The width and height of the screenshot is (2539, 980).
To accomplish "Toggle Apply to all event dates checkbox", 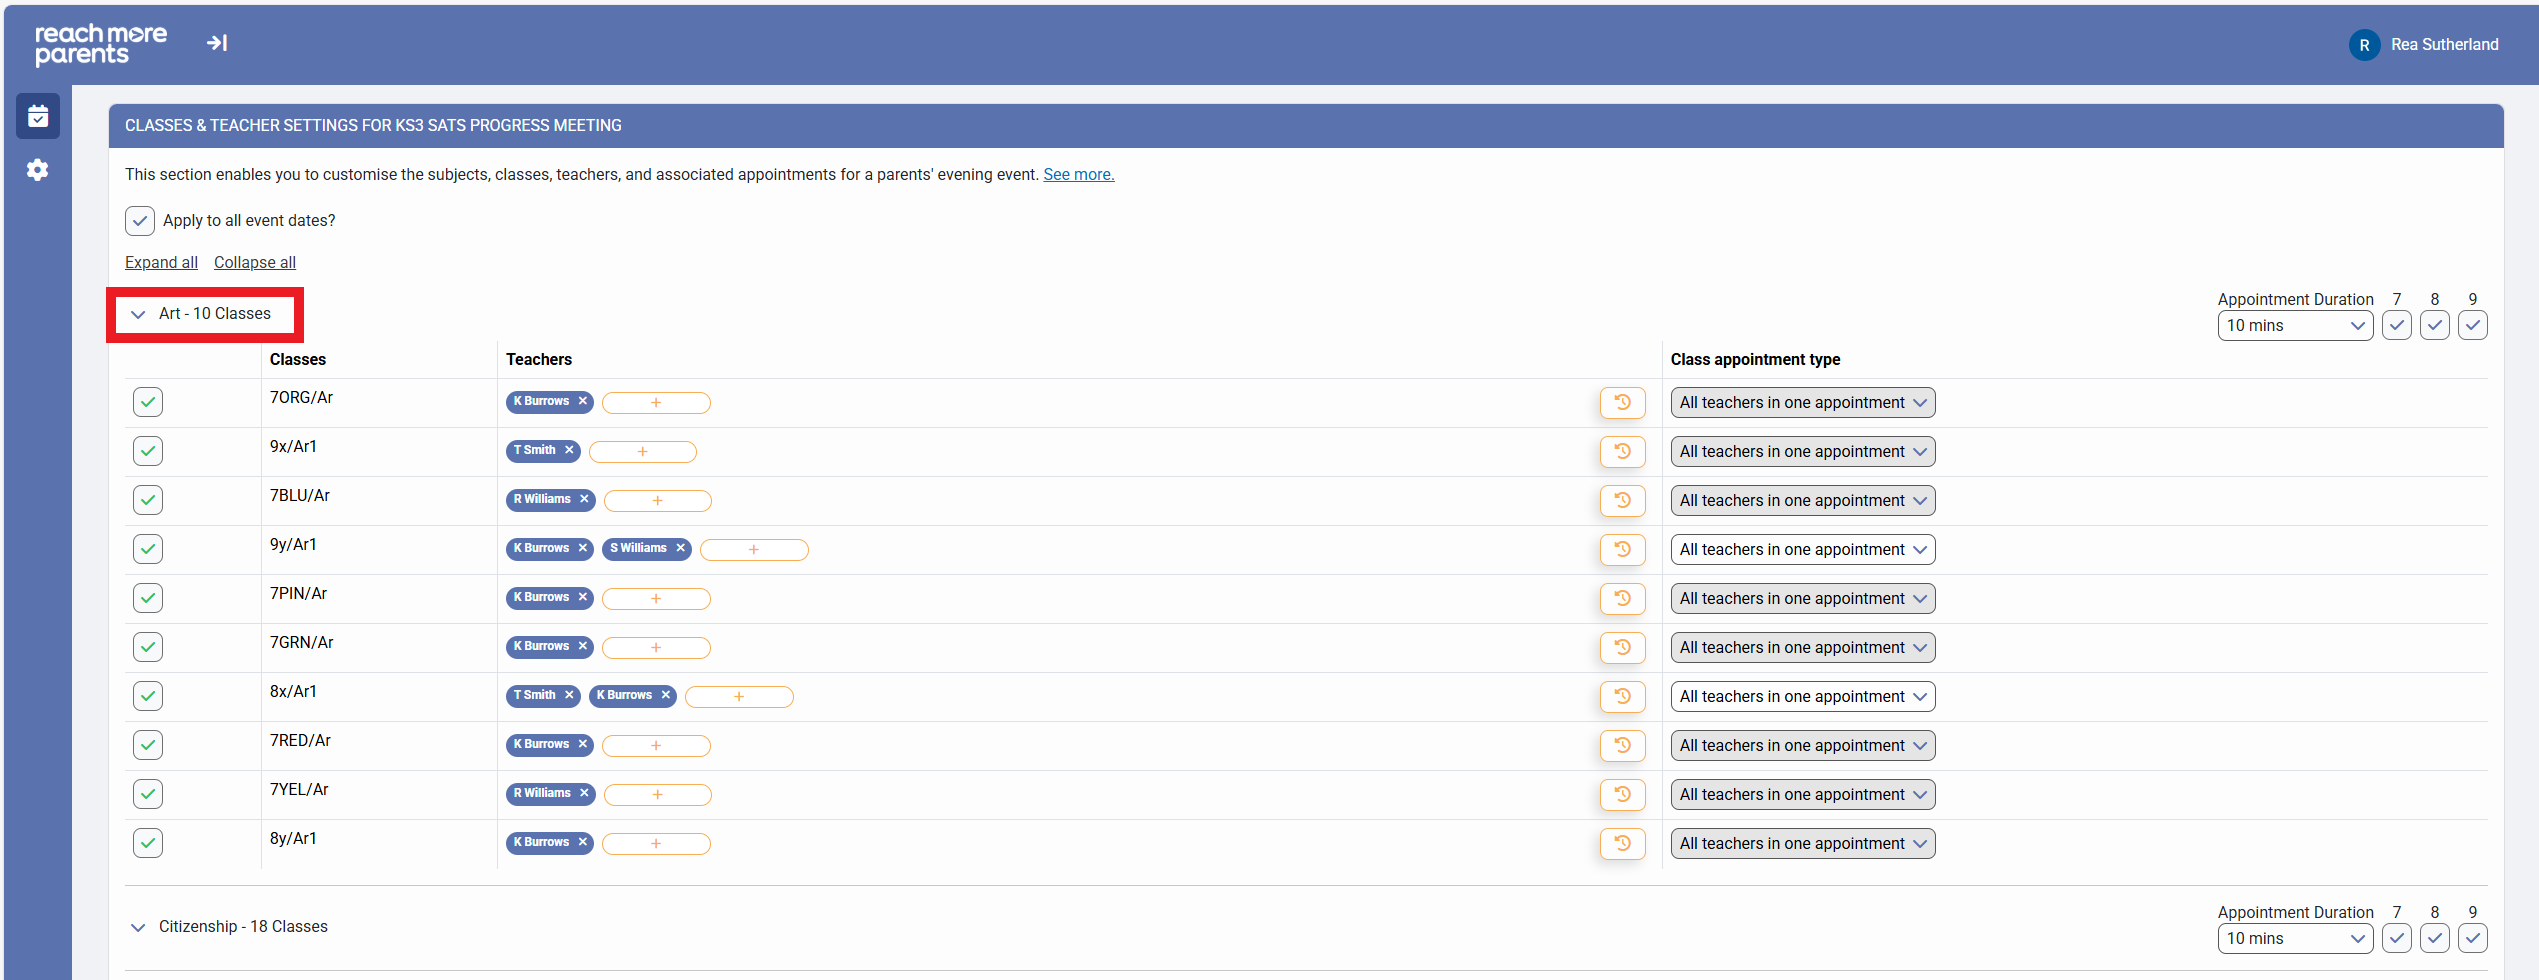I will coord(140,221).
